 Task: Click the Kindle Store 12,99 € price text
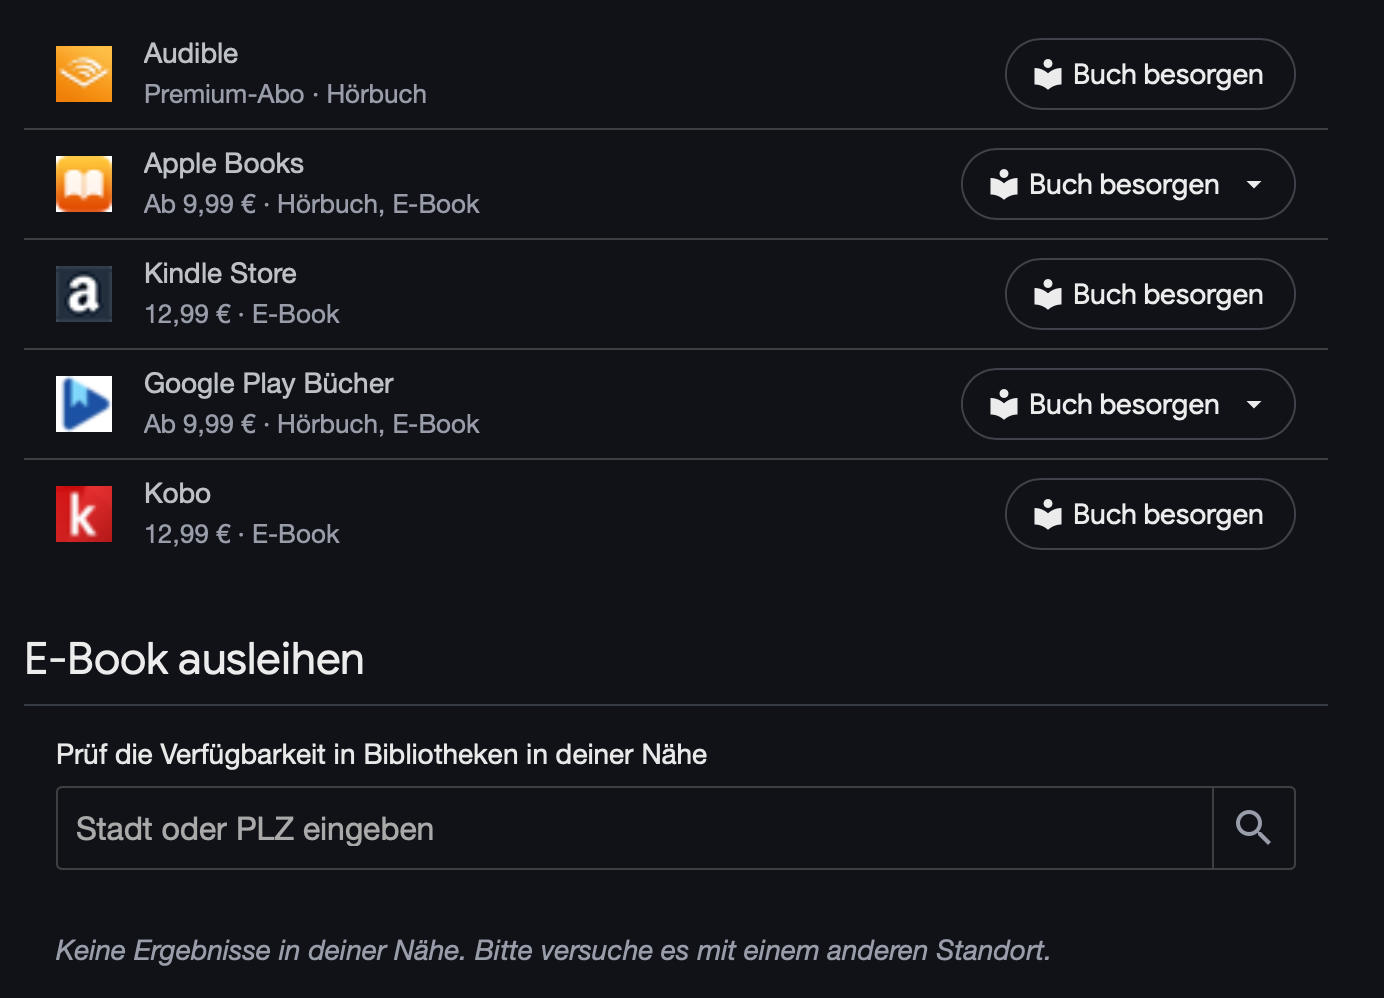pyautogui.click(x=187, y=315)
